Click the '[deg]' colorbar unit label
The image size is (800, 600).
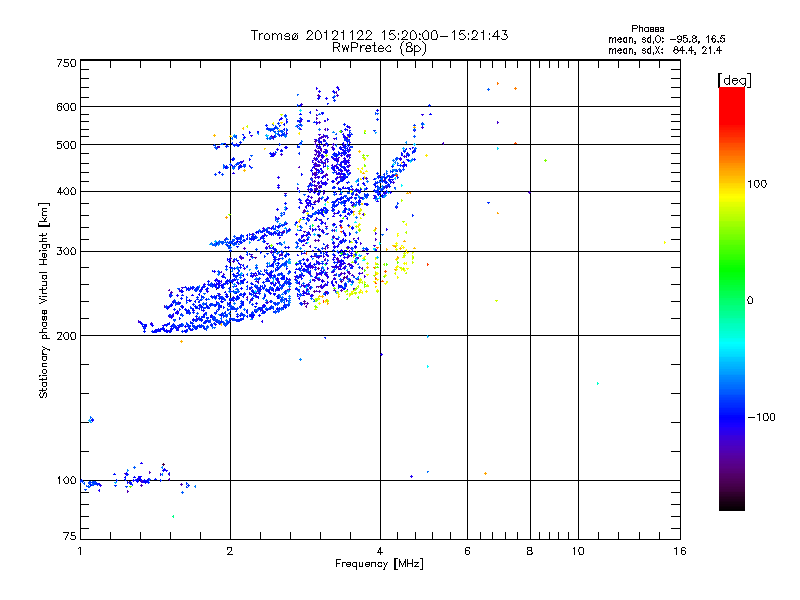click(734, 80)
